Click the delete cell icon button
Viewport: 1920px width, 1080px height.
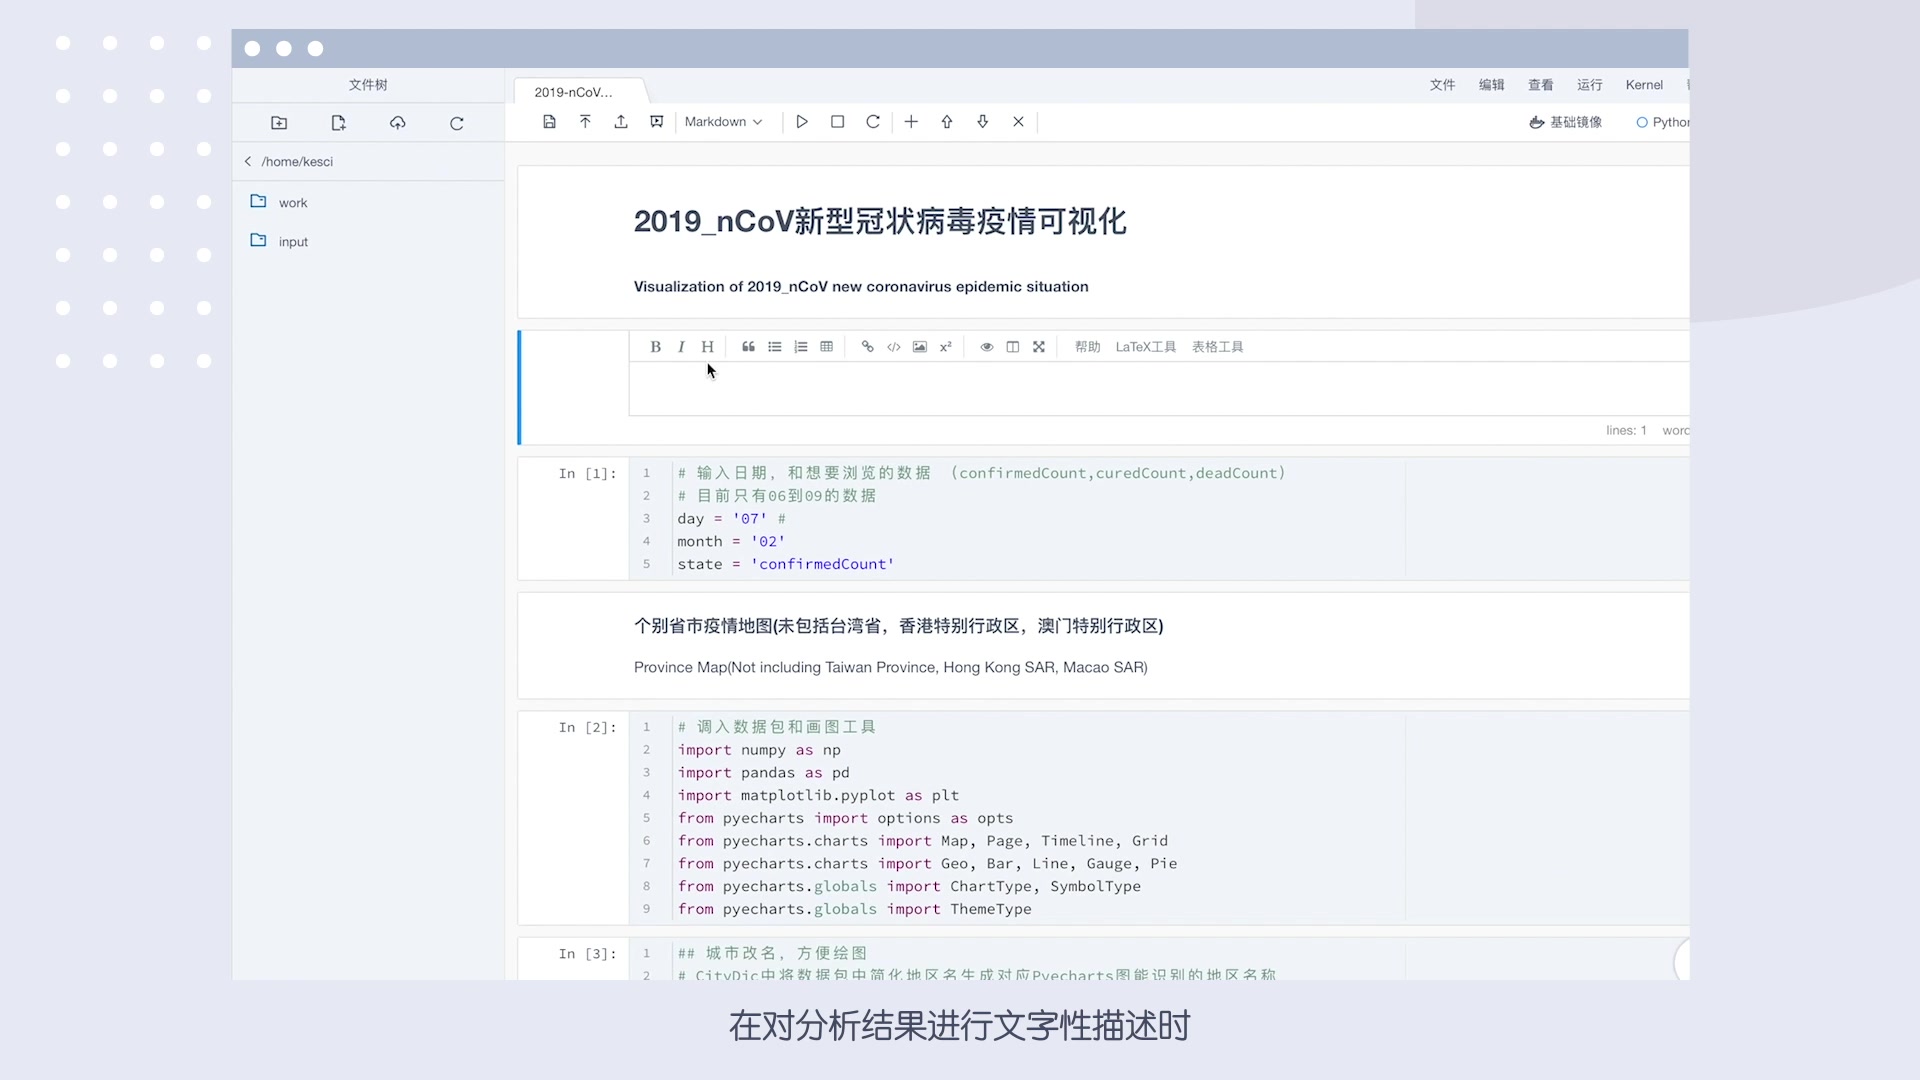1017,121
